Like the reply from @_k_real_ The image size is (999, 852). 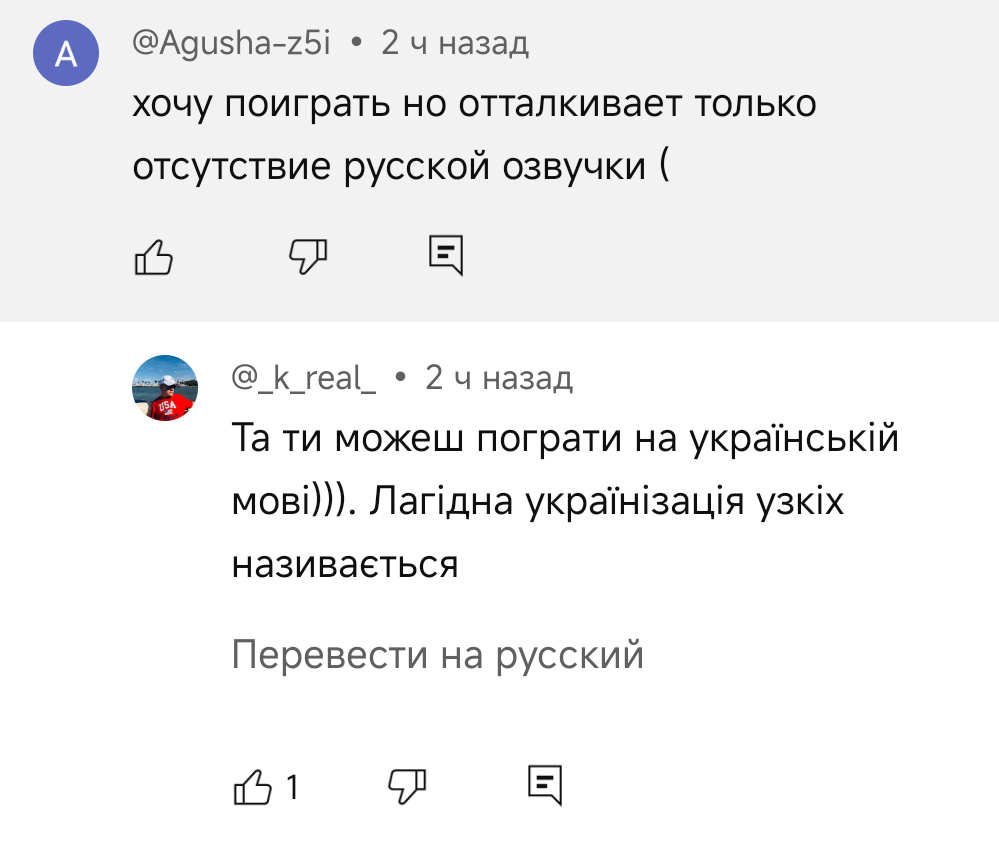click(253, 786)
